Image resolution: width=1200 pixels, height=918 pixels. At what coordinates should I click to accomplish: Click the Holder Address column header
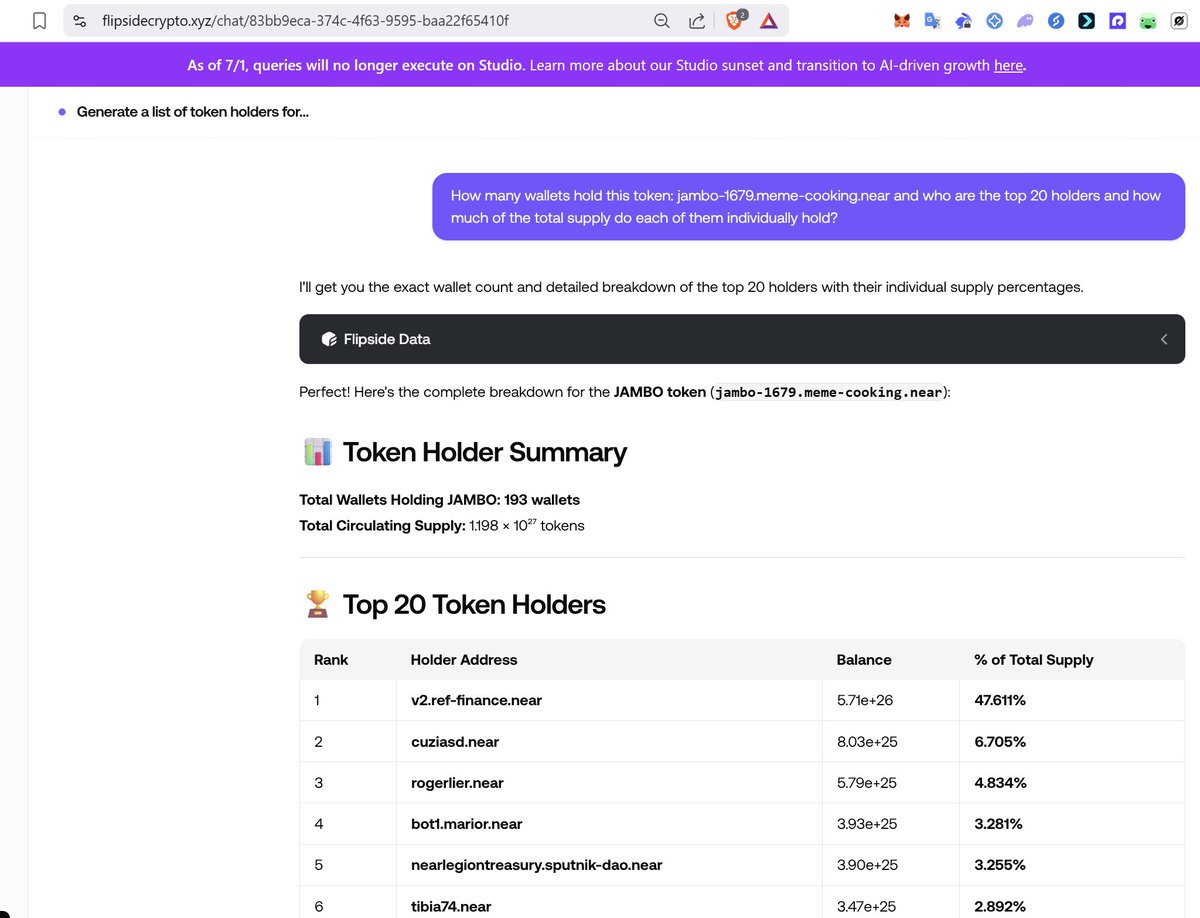464,660
